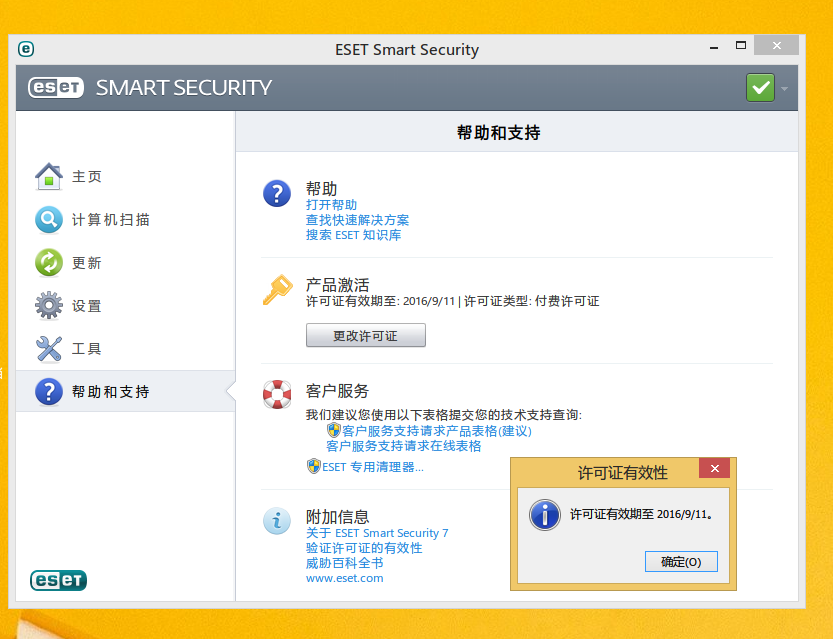Click the house icon for 主页
Viewport: 833px width, 639px height.
pos(49,176)
